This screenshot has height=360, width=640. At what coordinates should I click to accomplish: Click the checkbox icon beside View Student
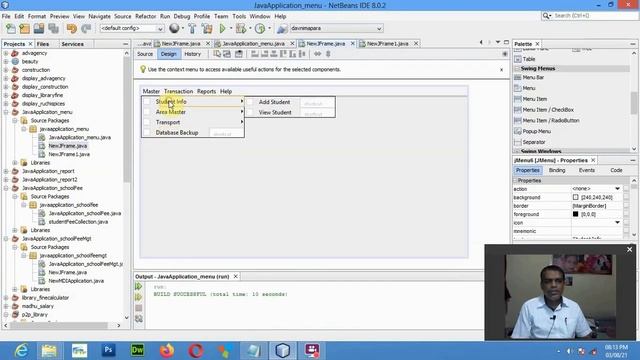point(250,112)
